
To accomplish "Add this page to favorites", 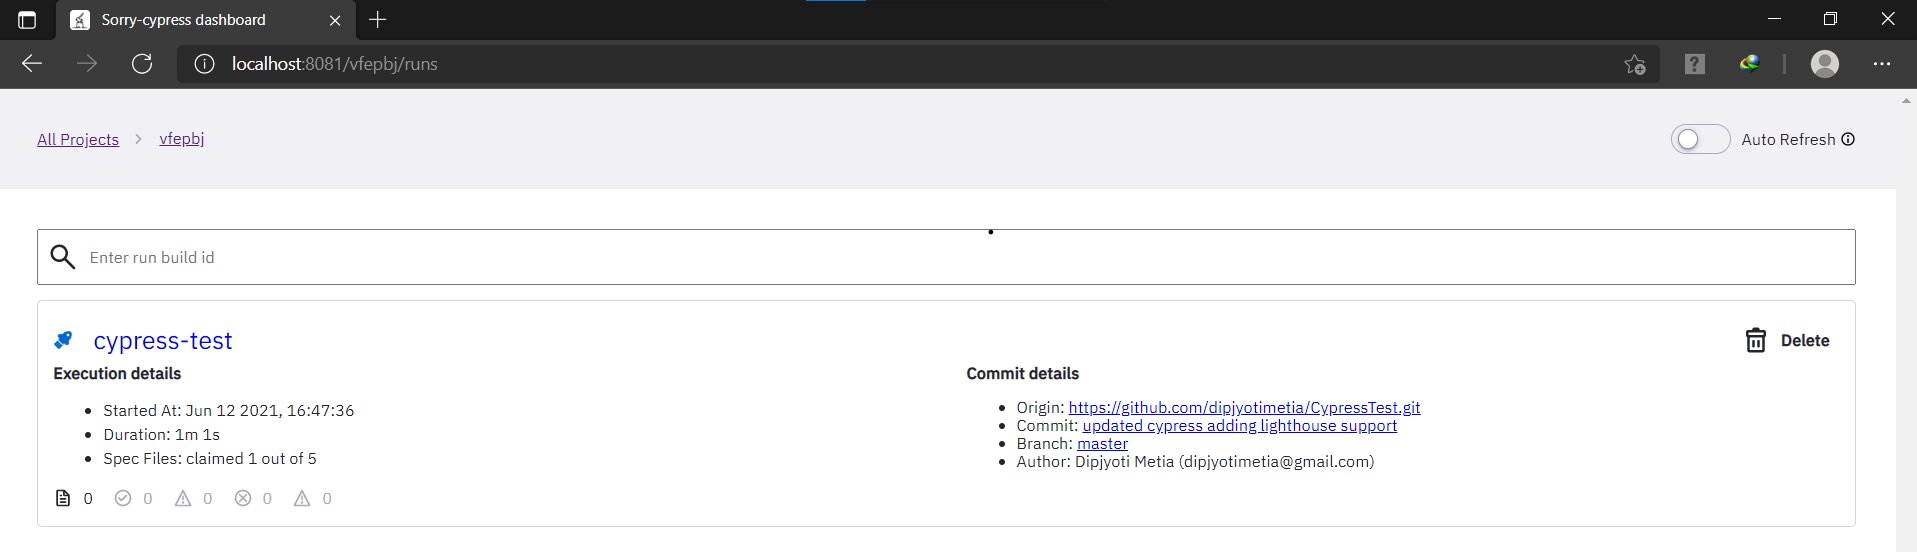I will tap(1635, 64).
